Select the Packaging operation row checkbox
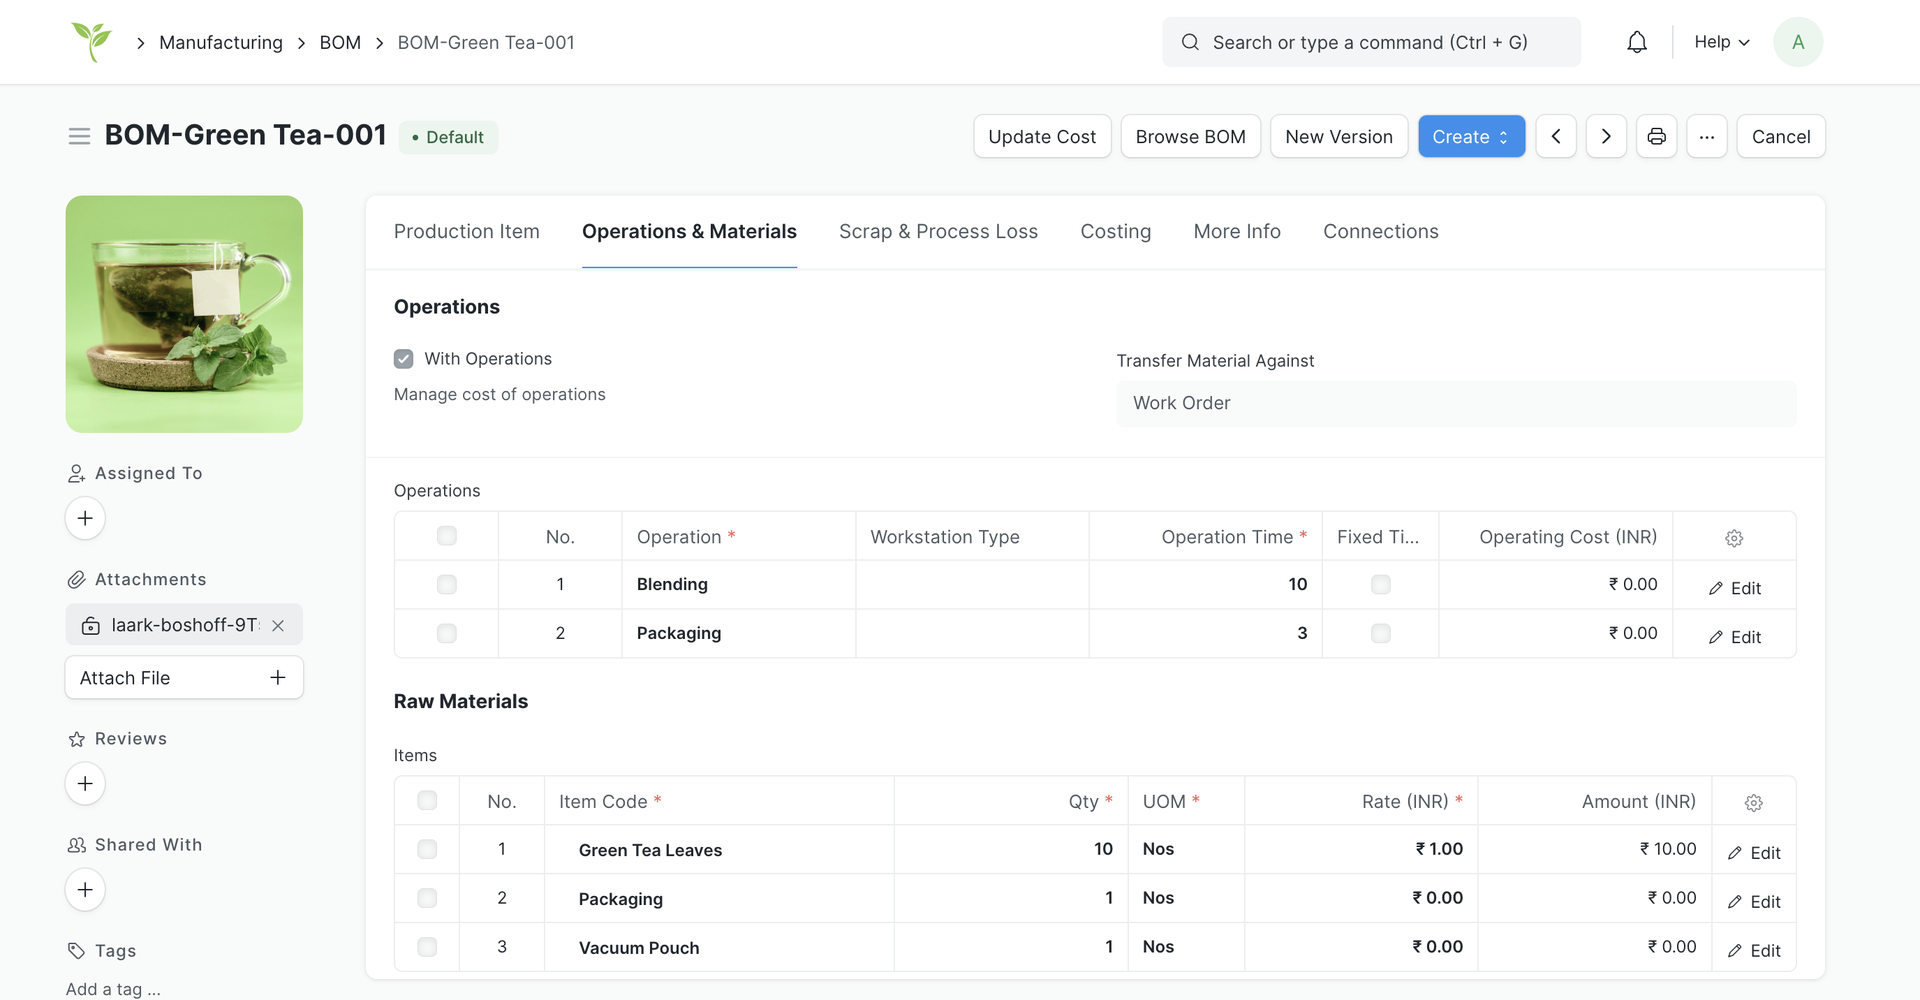1920x1000 pixels. pyautogui.click(x=447, y=633)
